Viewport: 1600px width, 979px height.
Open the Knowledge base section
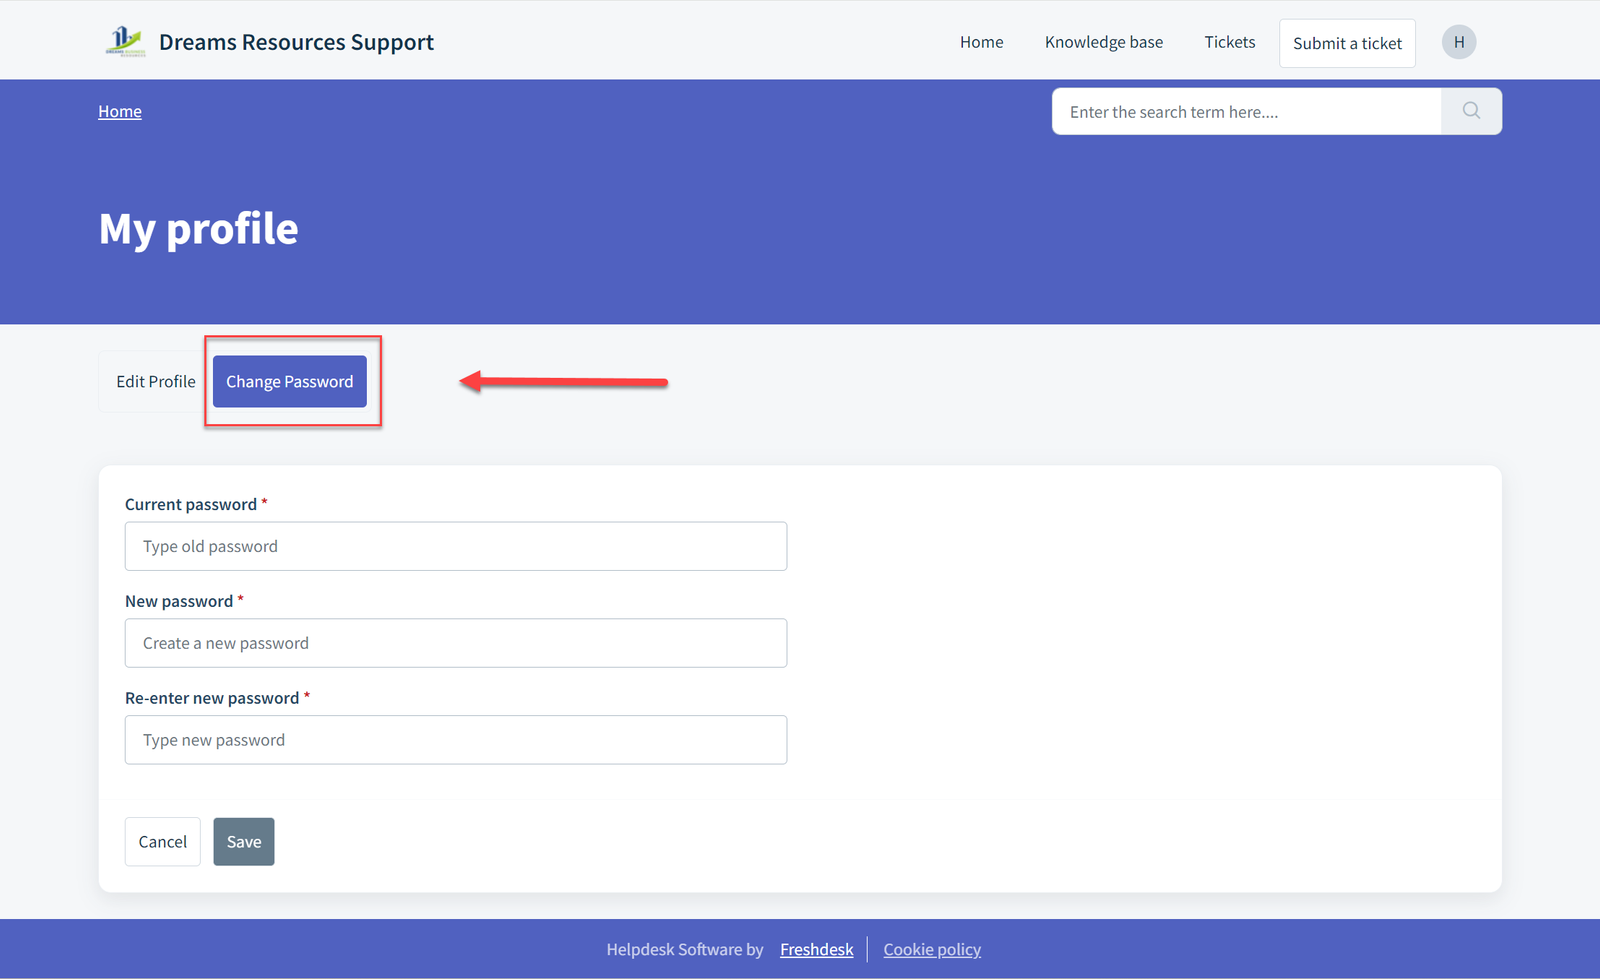tap(1103, 41)
